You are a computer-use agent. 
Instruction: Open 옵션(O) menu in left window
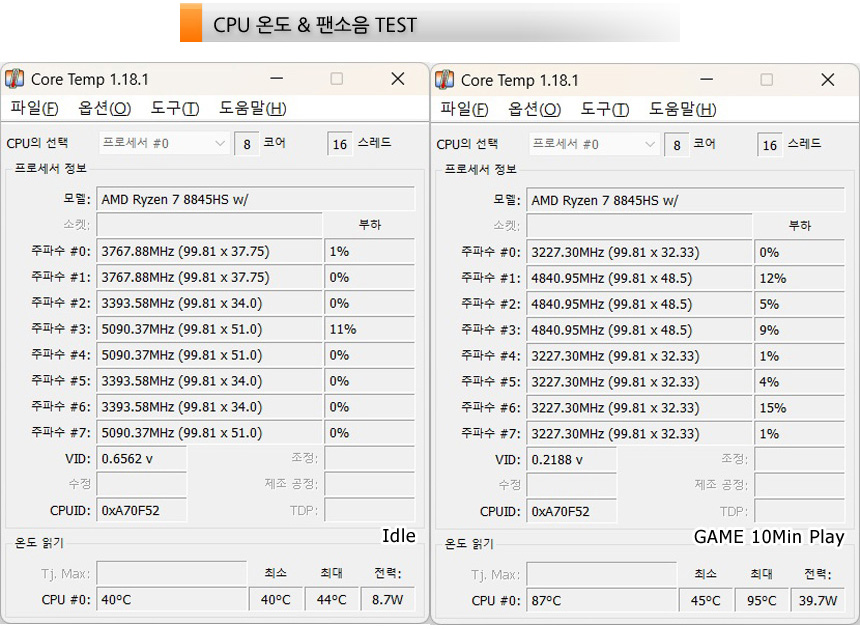(x=104, y=108)
